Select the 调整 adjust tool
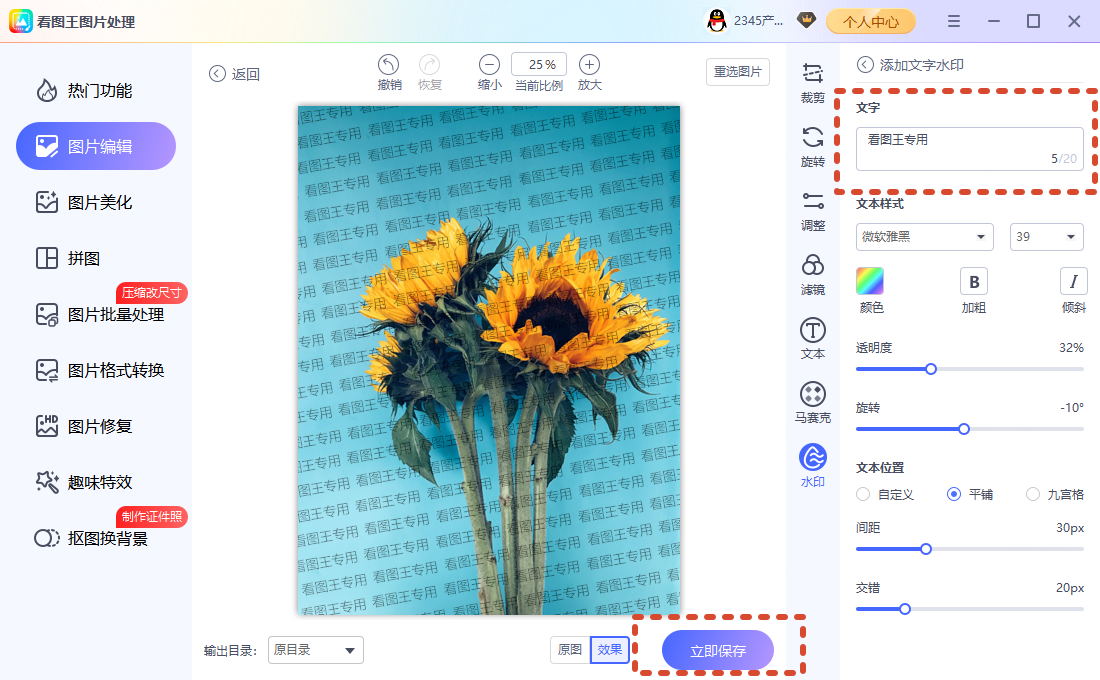Screen dimensions: 1100x680 tap(812, 211)
